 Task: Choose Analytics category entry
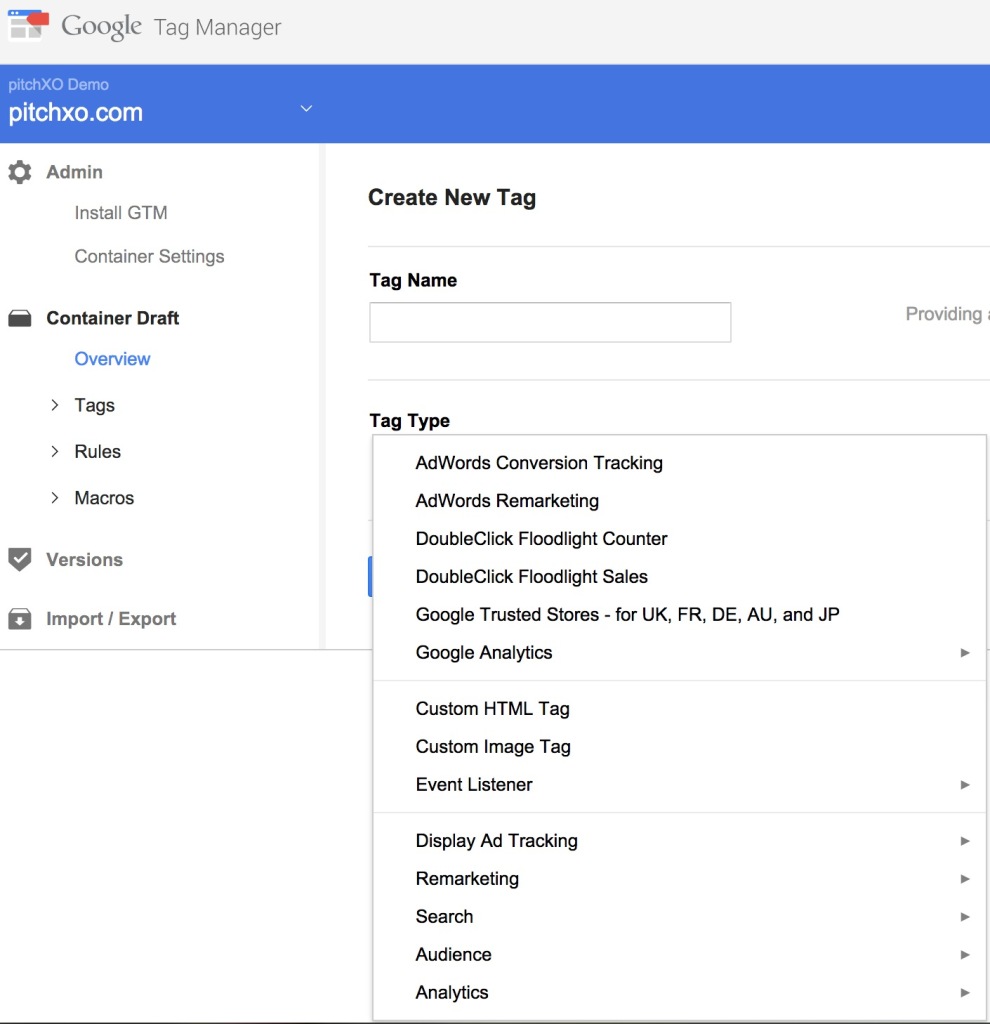[679, 992]
